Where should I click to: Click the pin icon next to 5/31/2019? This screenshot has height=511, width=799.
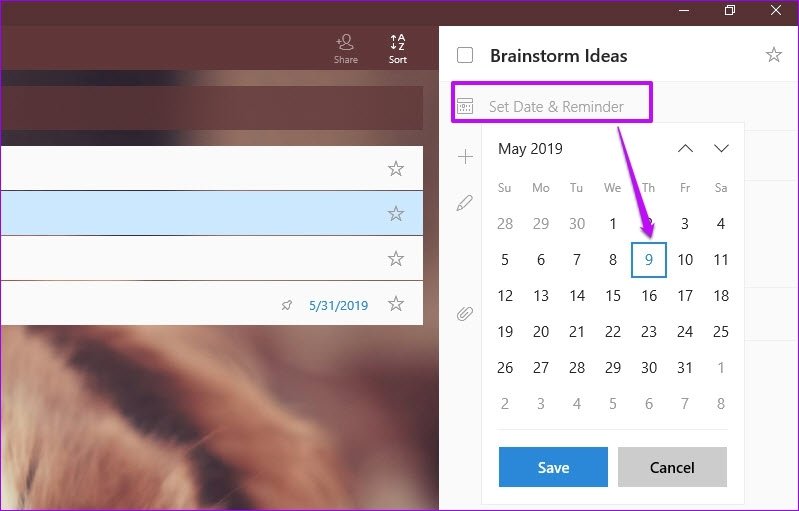[x=287, y=305]
